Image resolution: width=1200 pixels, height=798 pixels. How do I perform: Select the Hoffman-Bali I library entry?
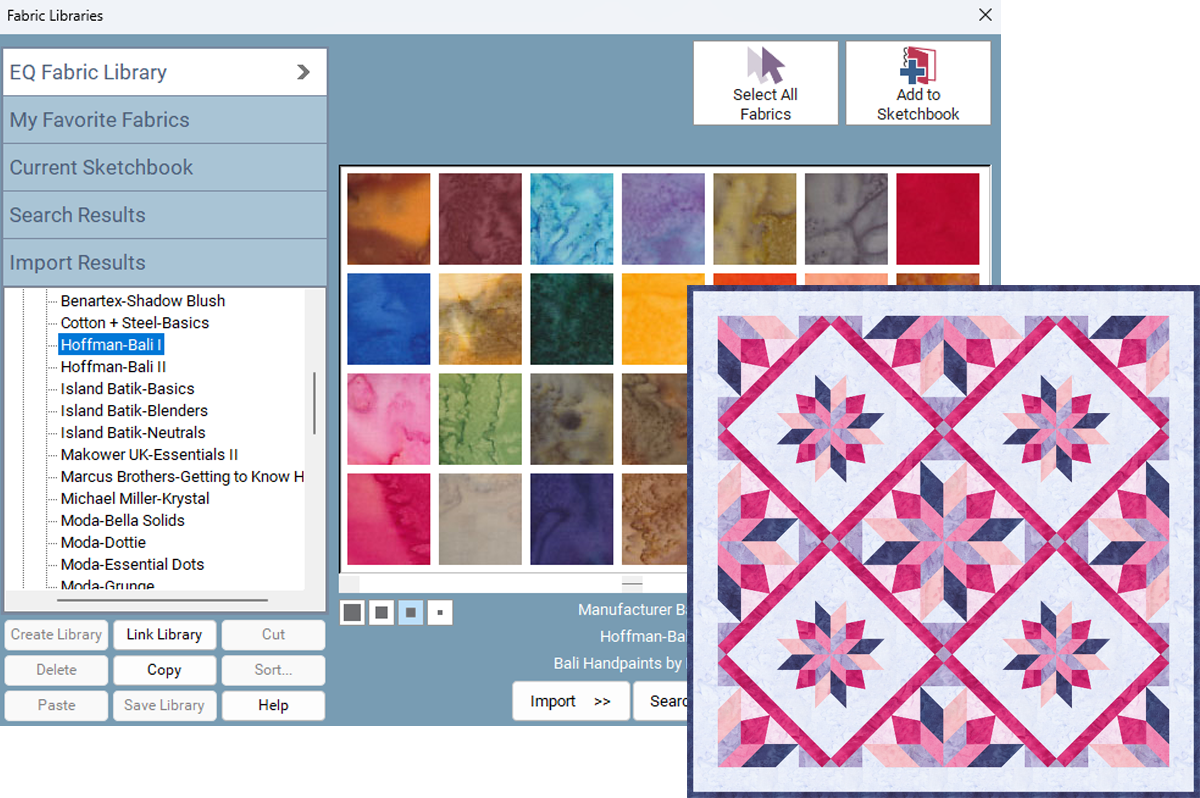pos(111,345)
